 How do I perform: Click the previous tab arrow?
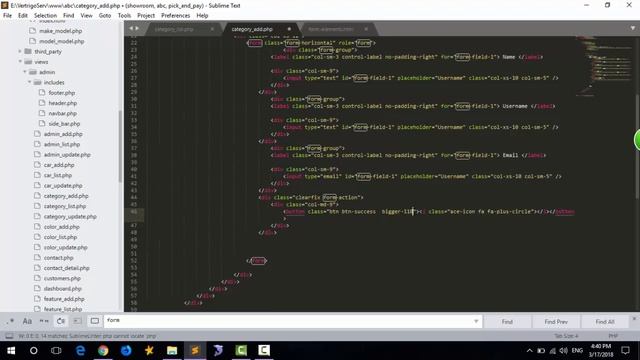pos(131,28)
